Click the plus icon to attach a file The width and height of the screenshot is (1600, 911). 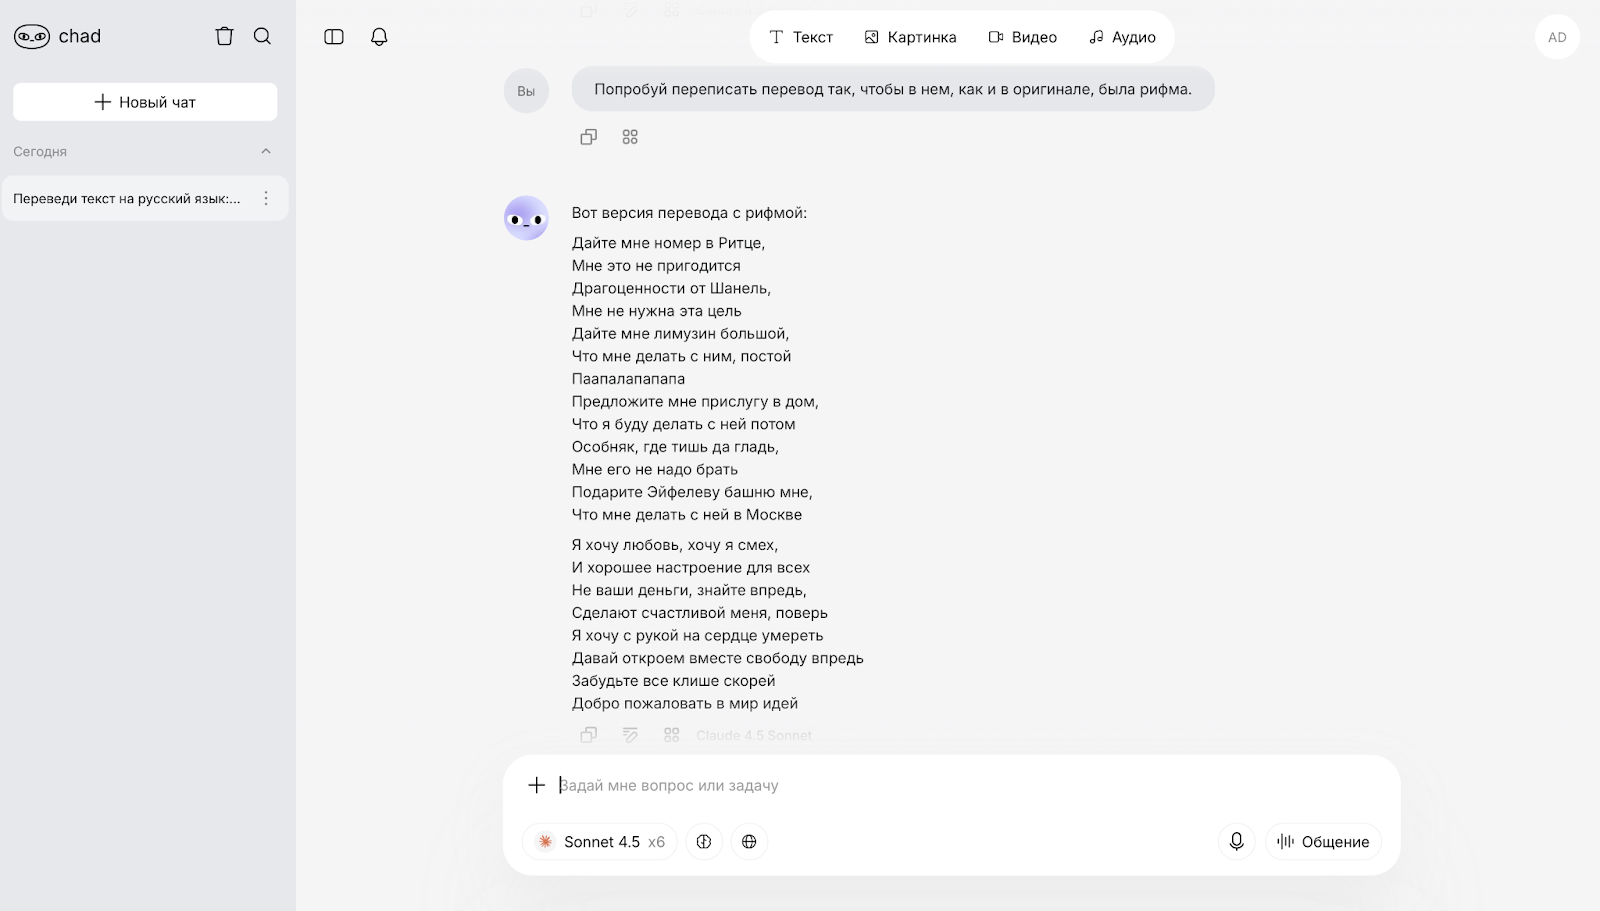pyautogui.click(x=537, y=785)
